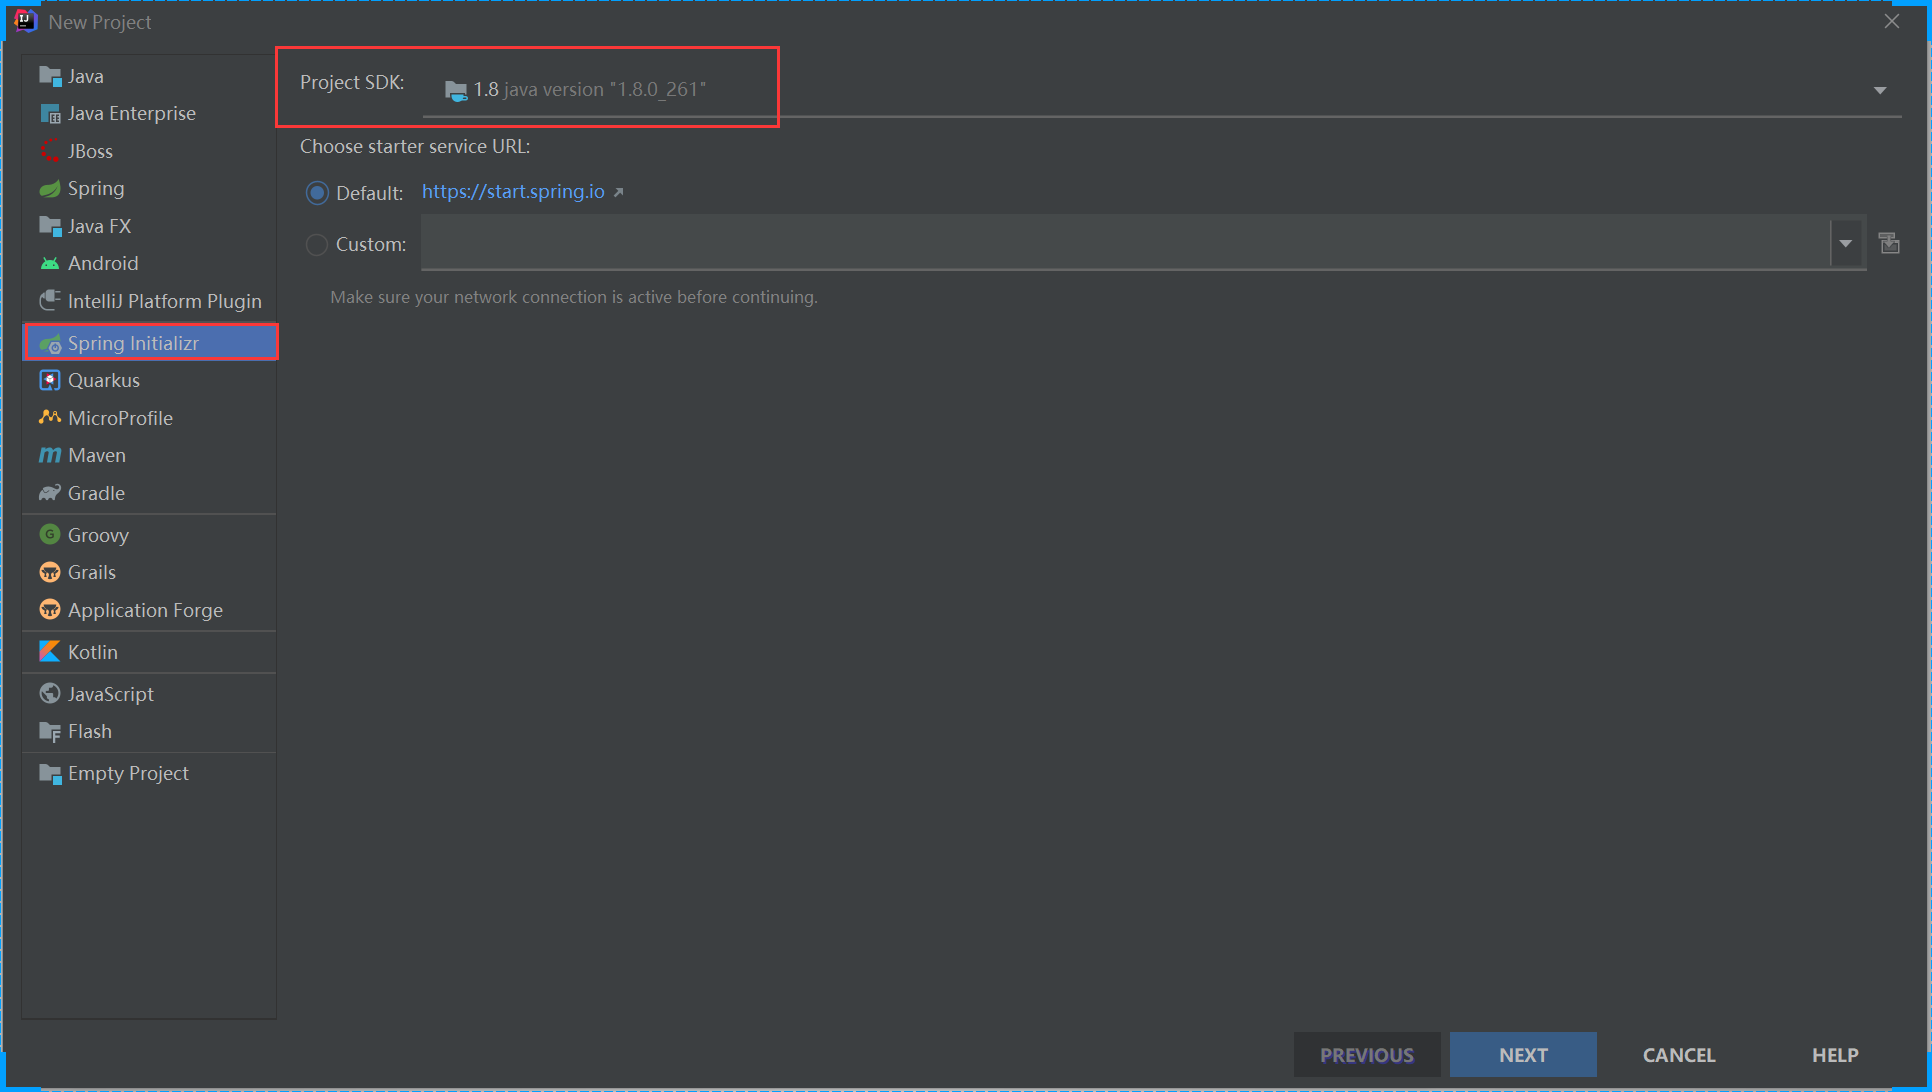Click the Quarkus icon in project list
This screenshot has width=1932, height=1092.
pos(49,381)
